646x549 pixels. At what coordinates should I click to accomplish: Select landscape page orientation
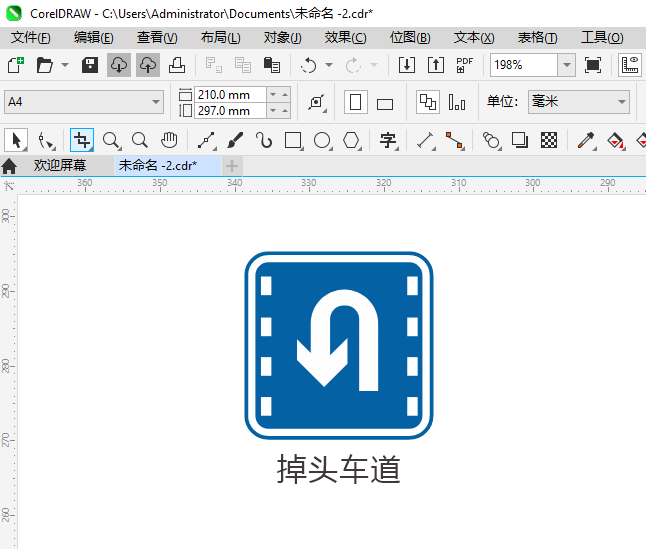[x=385, y=104]
